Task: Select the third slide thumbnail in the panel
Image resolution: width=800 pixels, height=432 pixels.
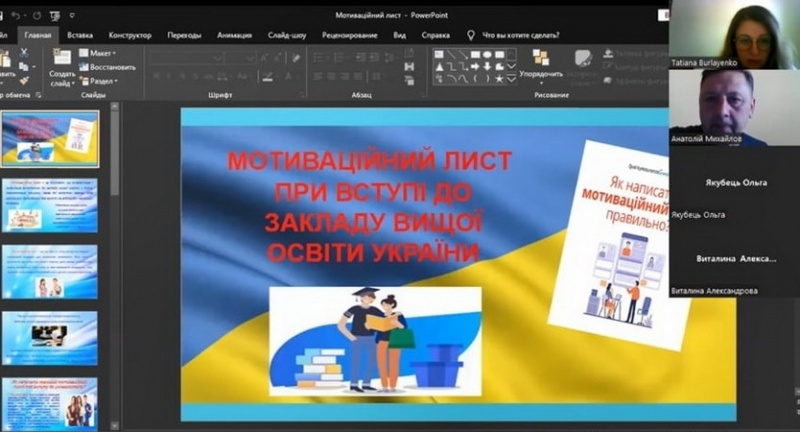Action: coord(50,271)
